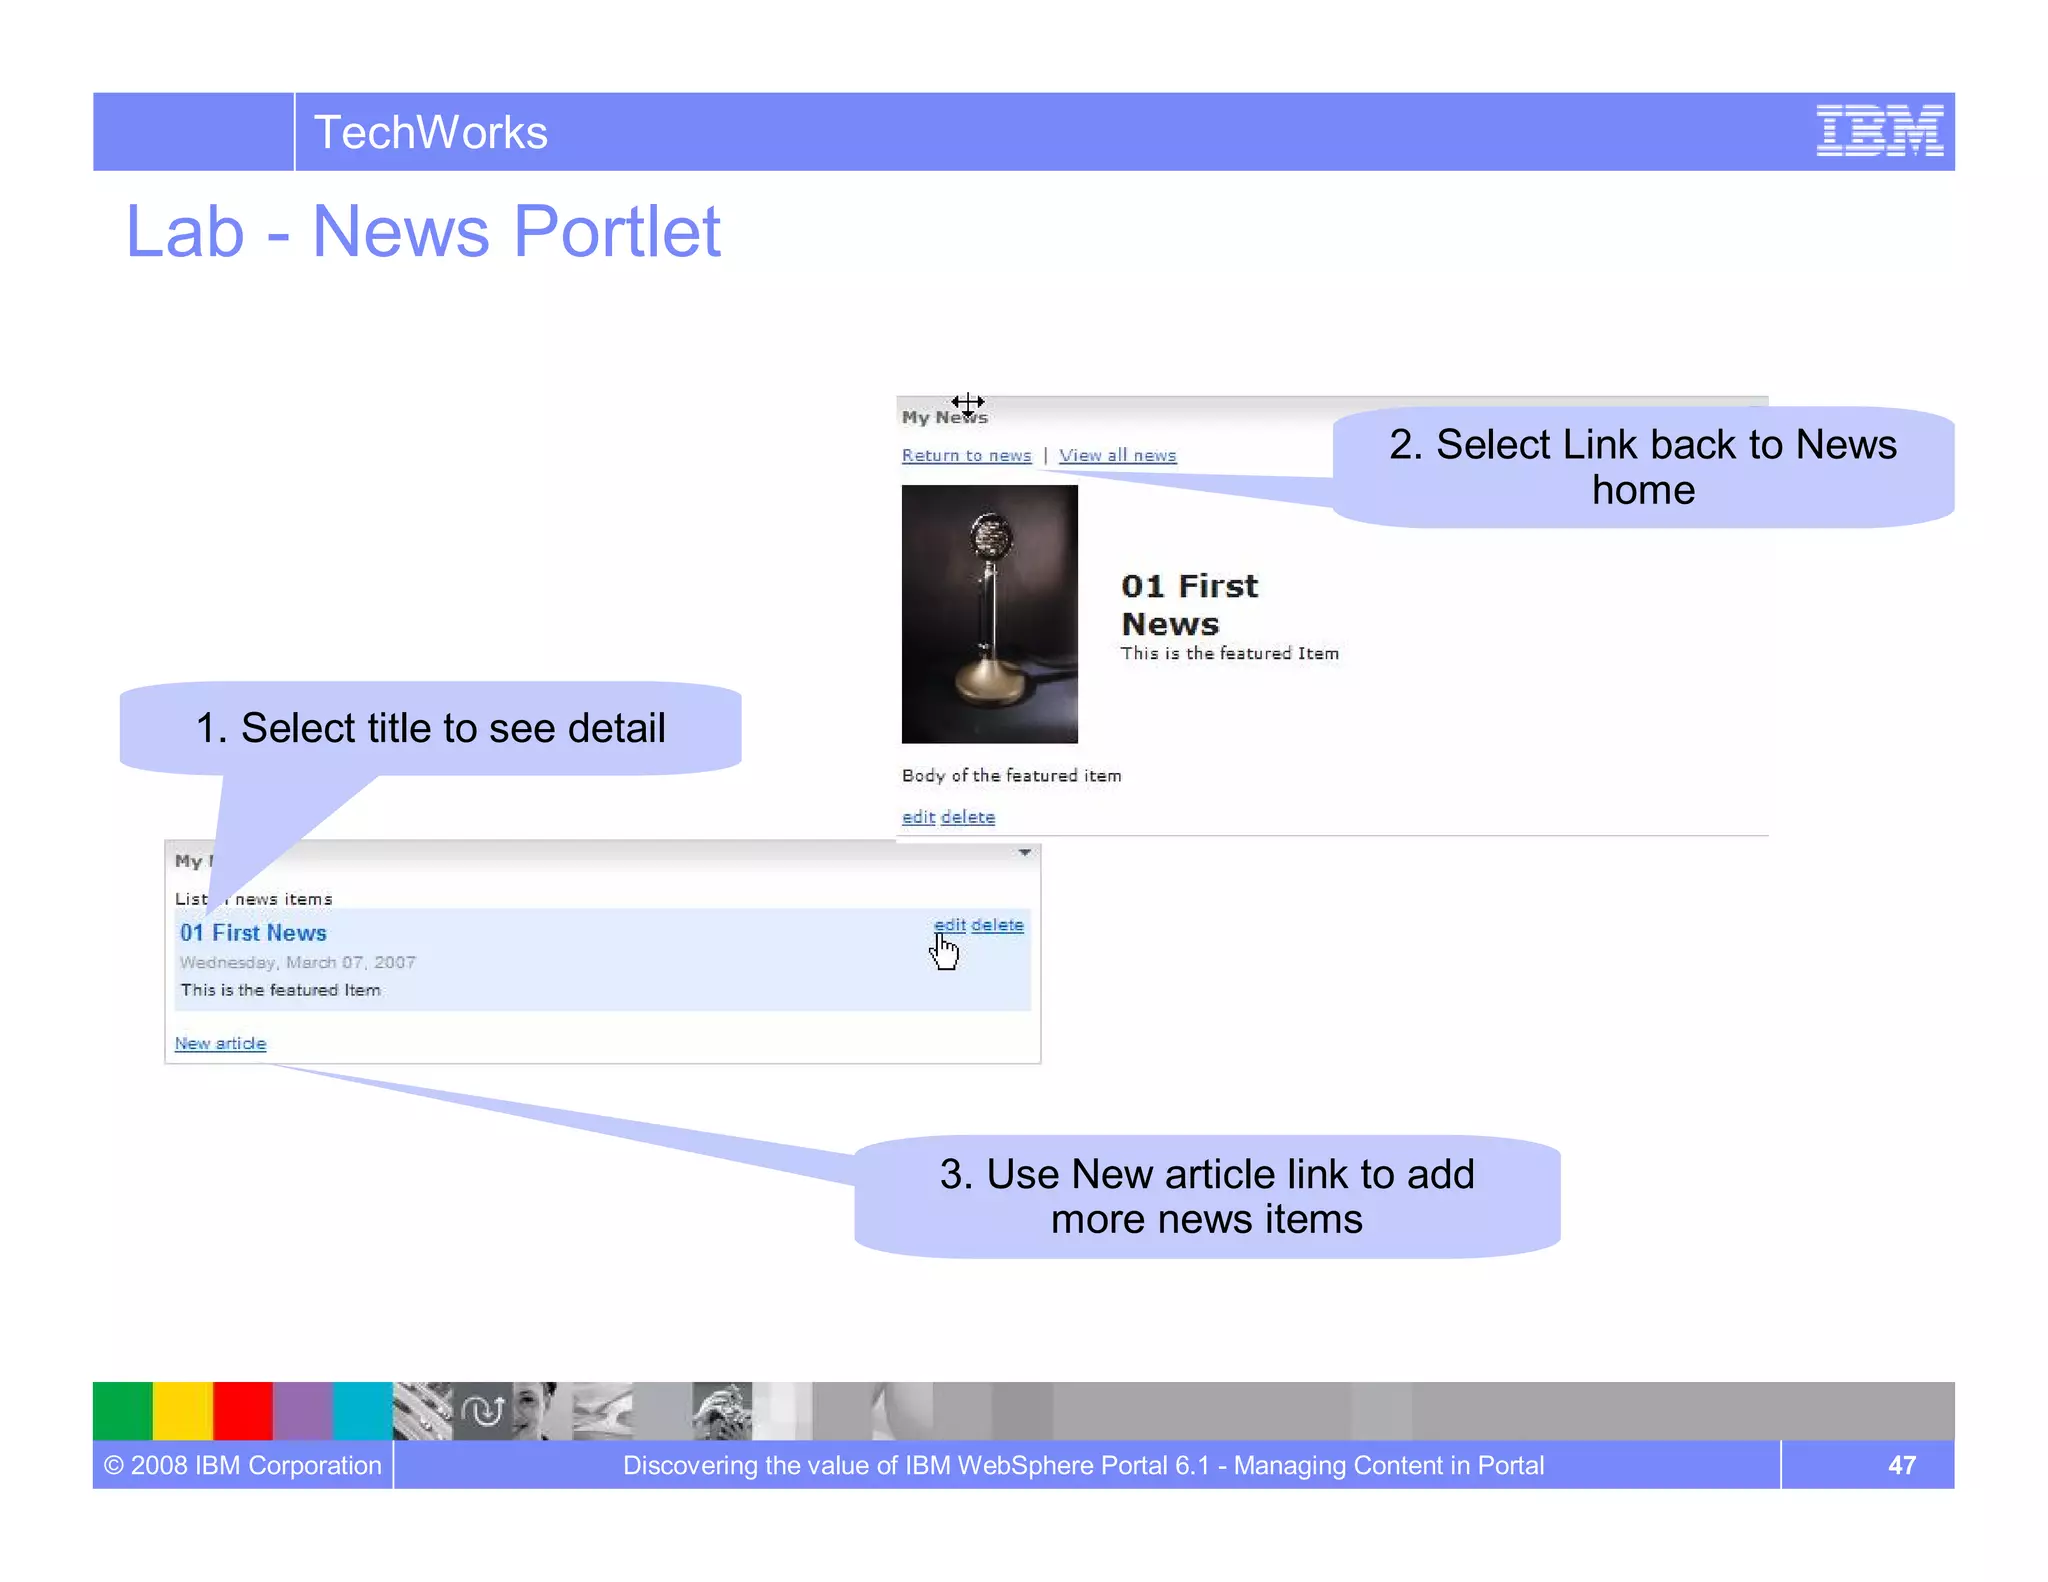Click delete link below featured item body
2048x1582 pixels.
[968, 817]
